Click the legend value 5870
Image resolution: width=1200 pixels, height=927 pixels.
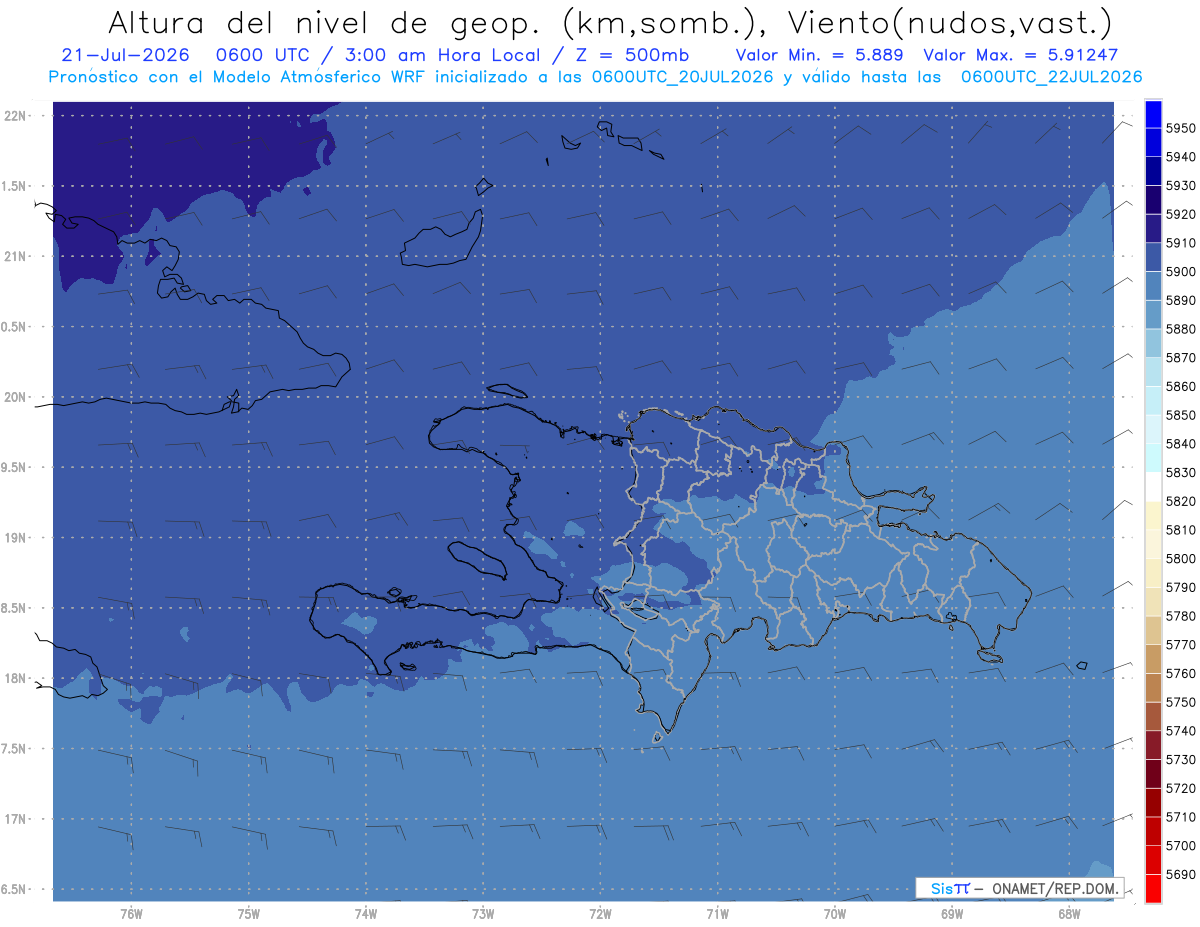pyautogui.click(x=1181, y=358)
